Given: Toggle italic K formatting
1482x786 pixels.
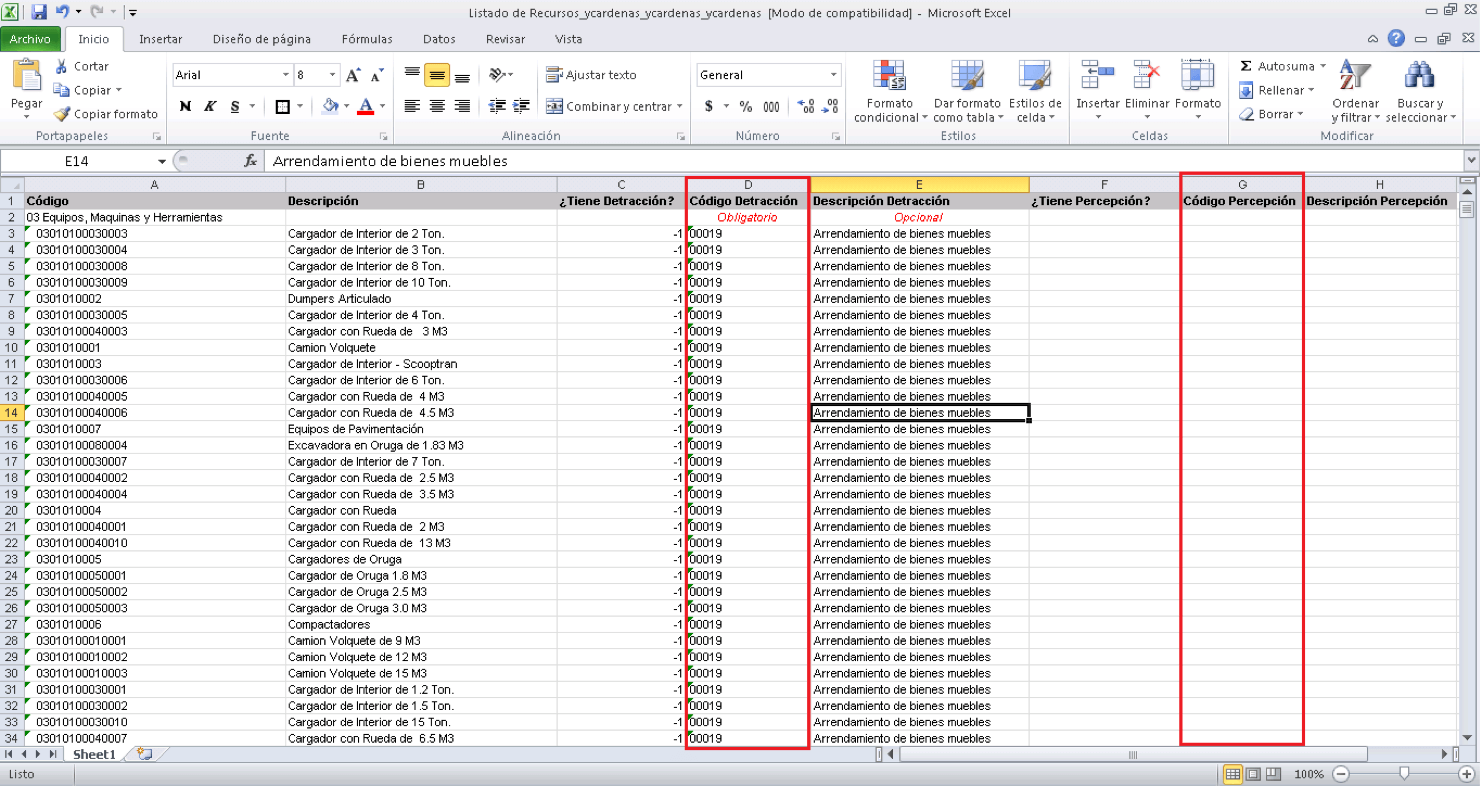Looking at the screenshot, I should tap(210, 106).
